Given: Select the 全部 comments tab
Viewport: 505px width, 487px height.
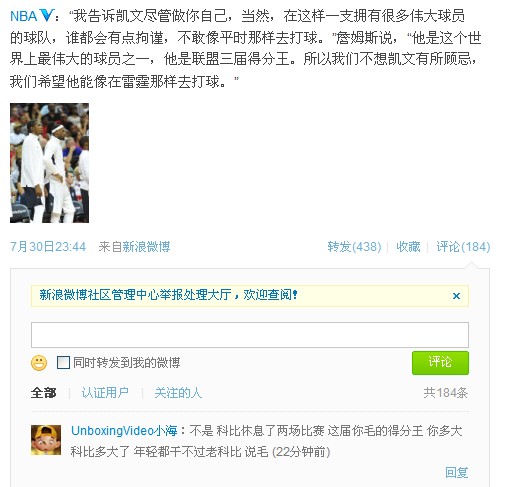Looking at the screenshot, I should pyautogui.click(x=43, y=393).
